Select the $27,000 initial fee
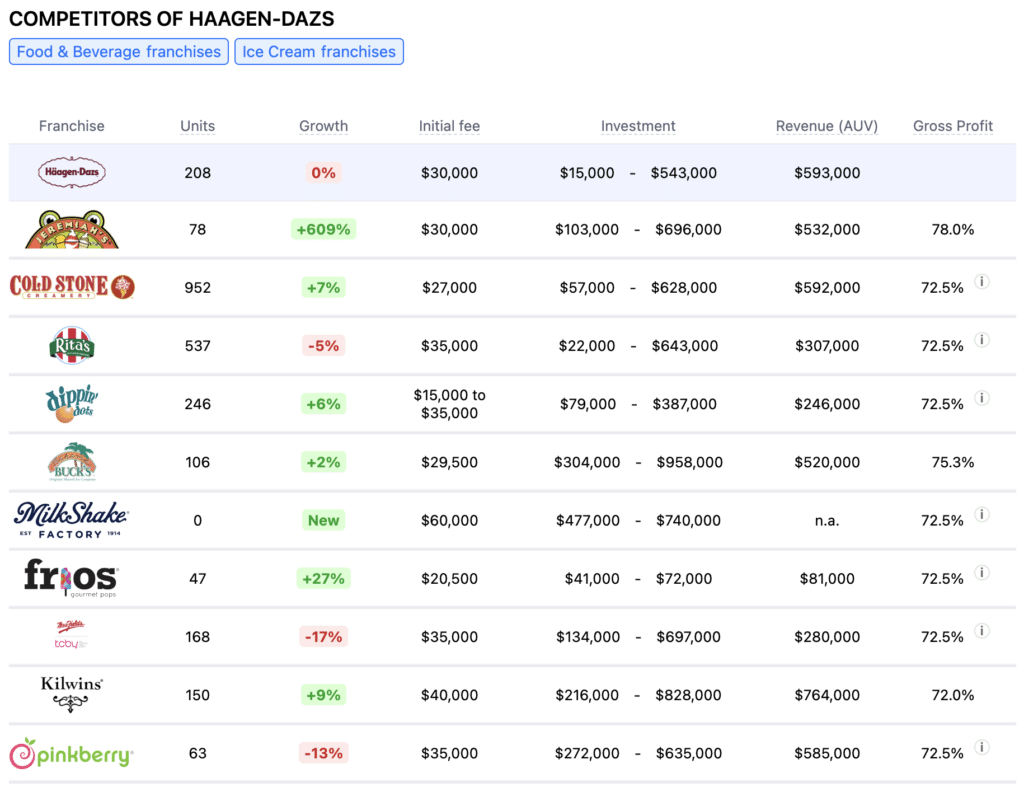Screen dimensions: 1024x797 (449, 287)
